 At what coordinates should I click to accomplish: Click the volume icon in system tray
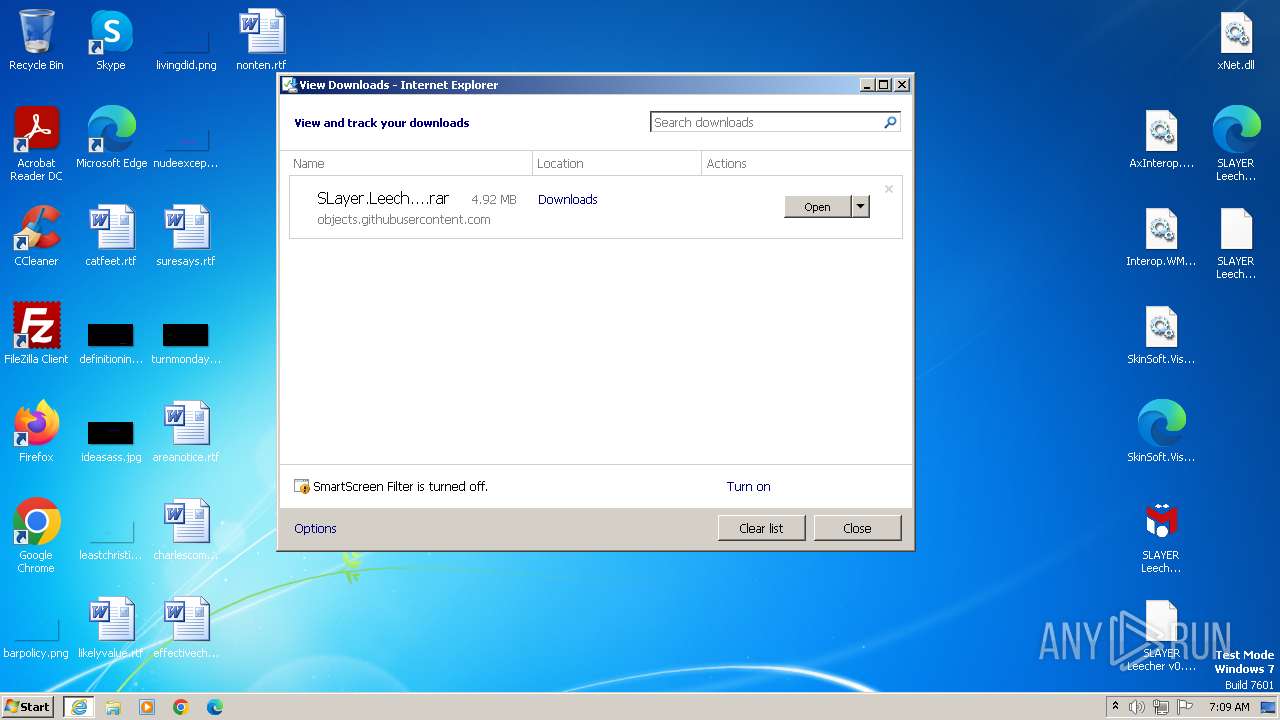pyautogui.click(x=1137, y=707)
